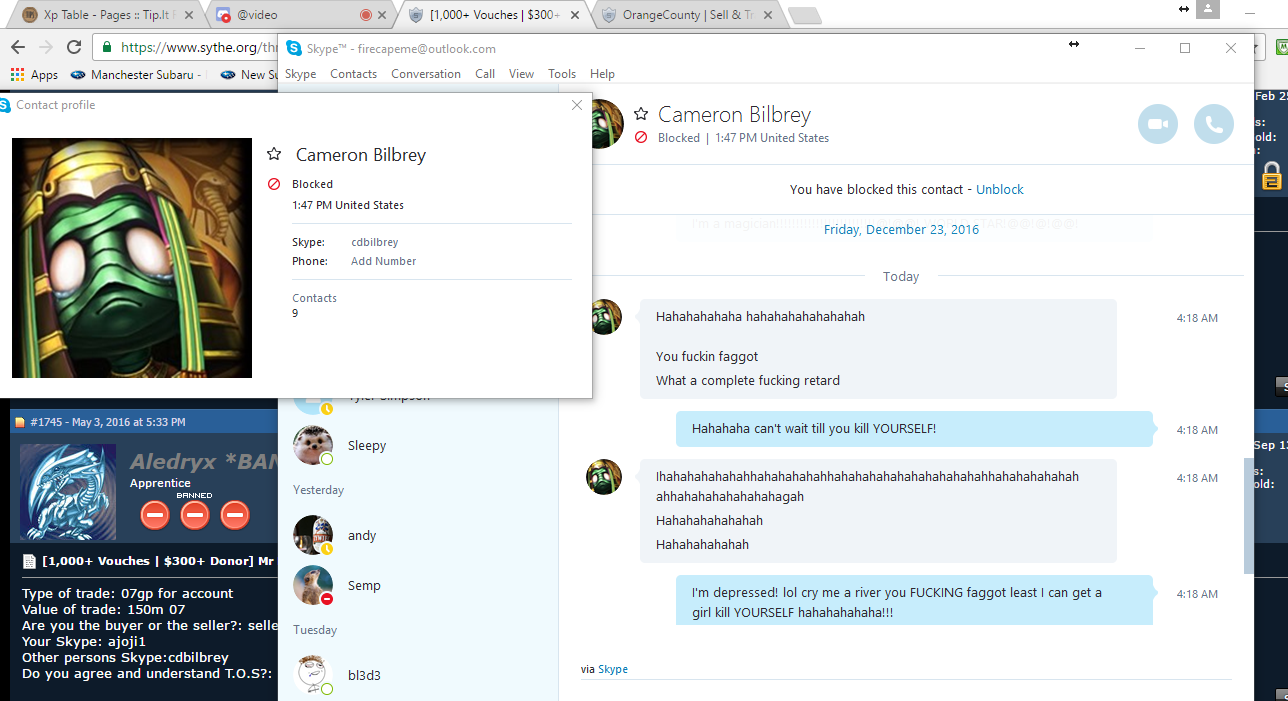Viewport: 1288px width, 701px height.
Task: Click the Contacts count 9
Action: [x=295, y=313]
